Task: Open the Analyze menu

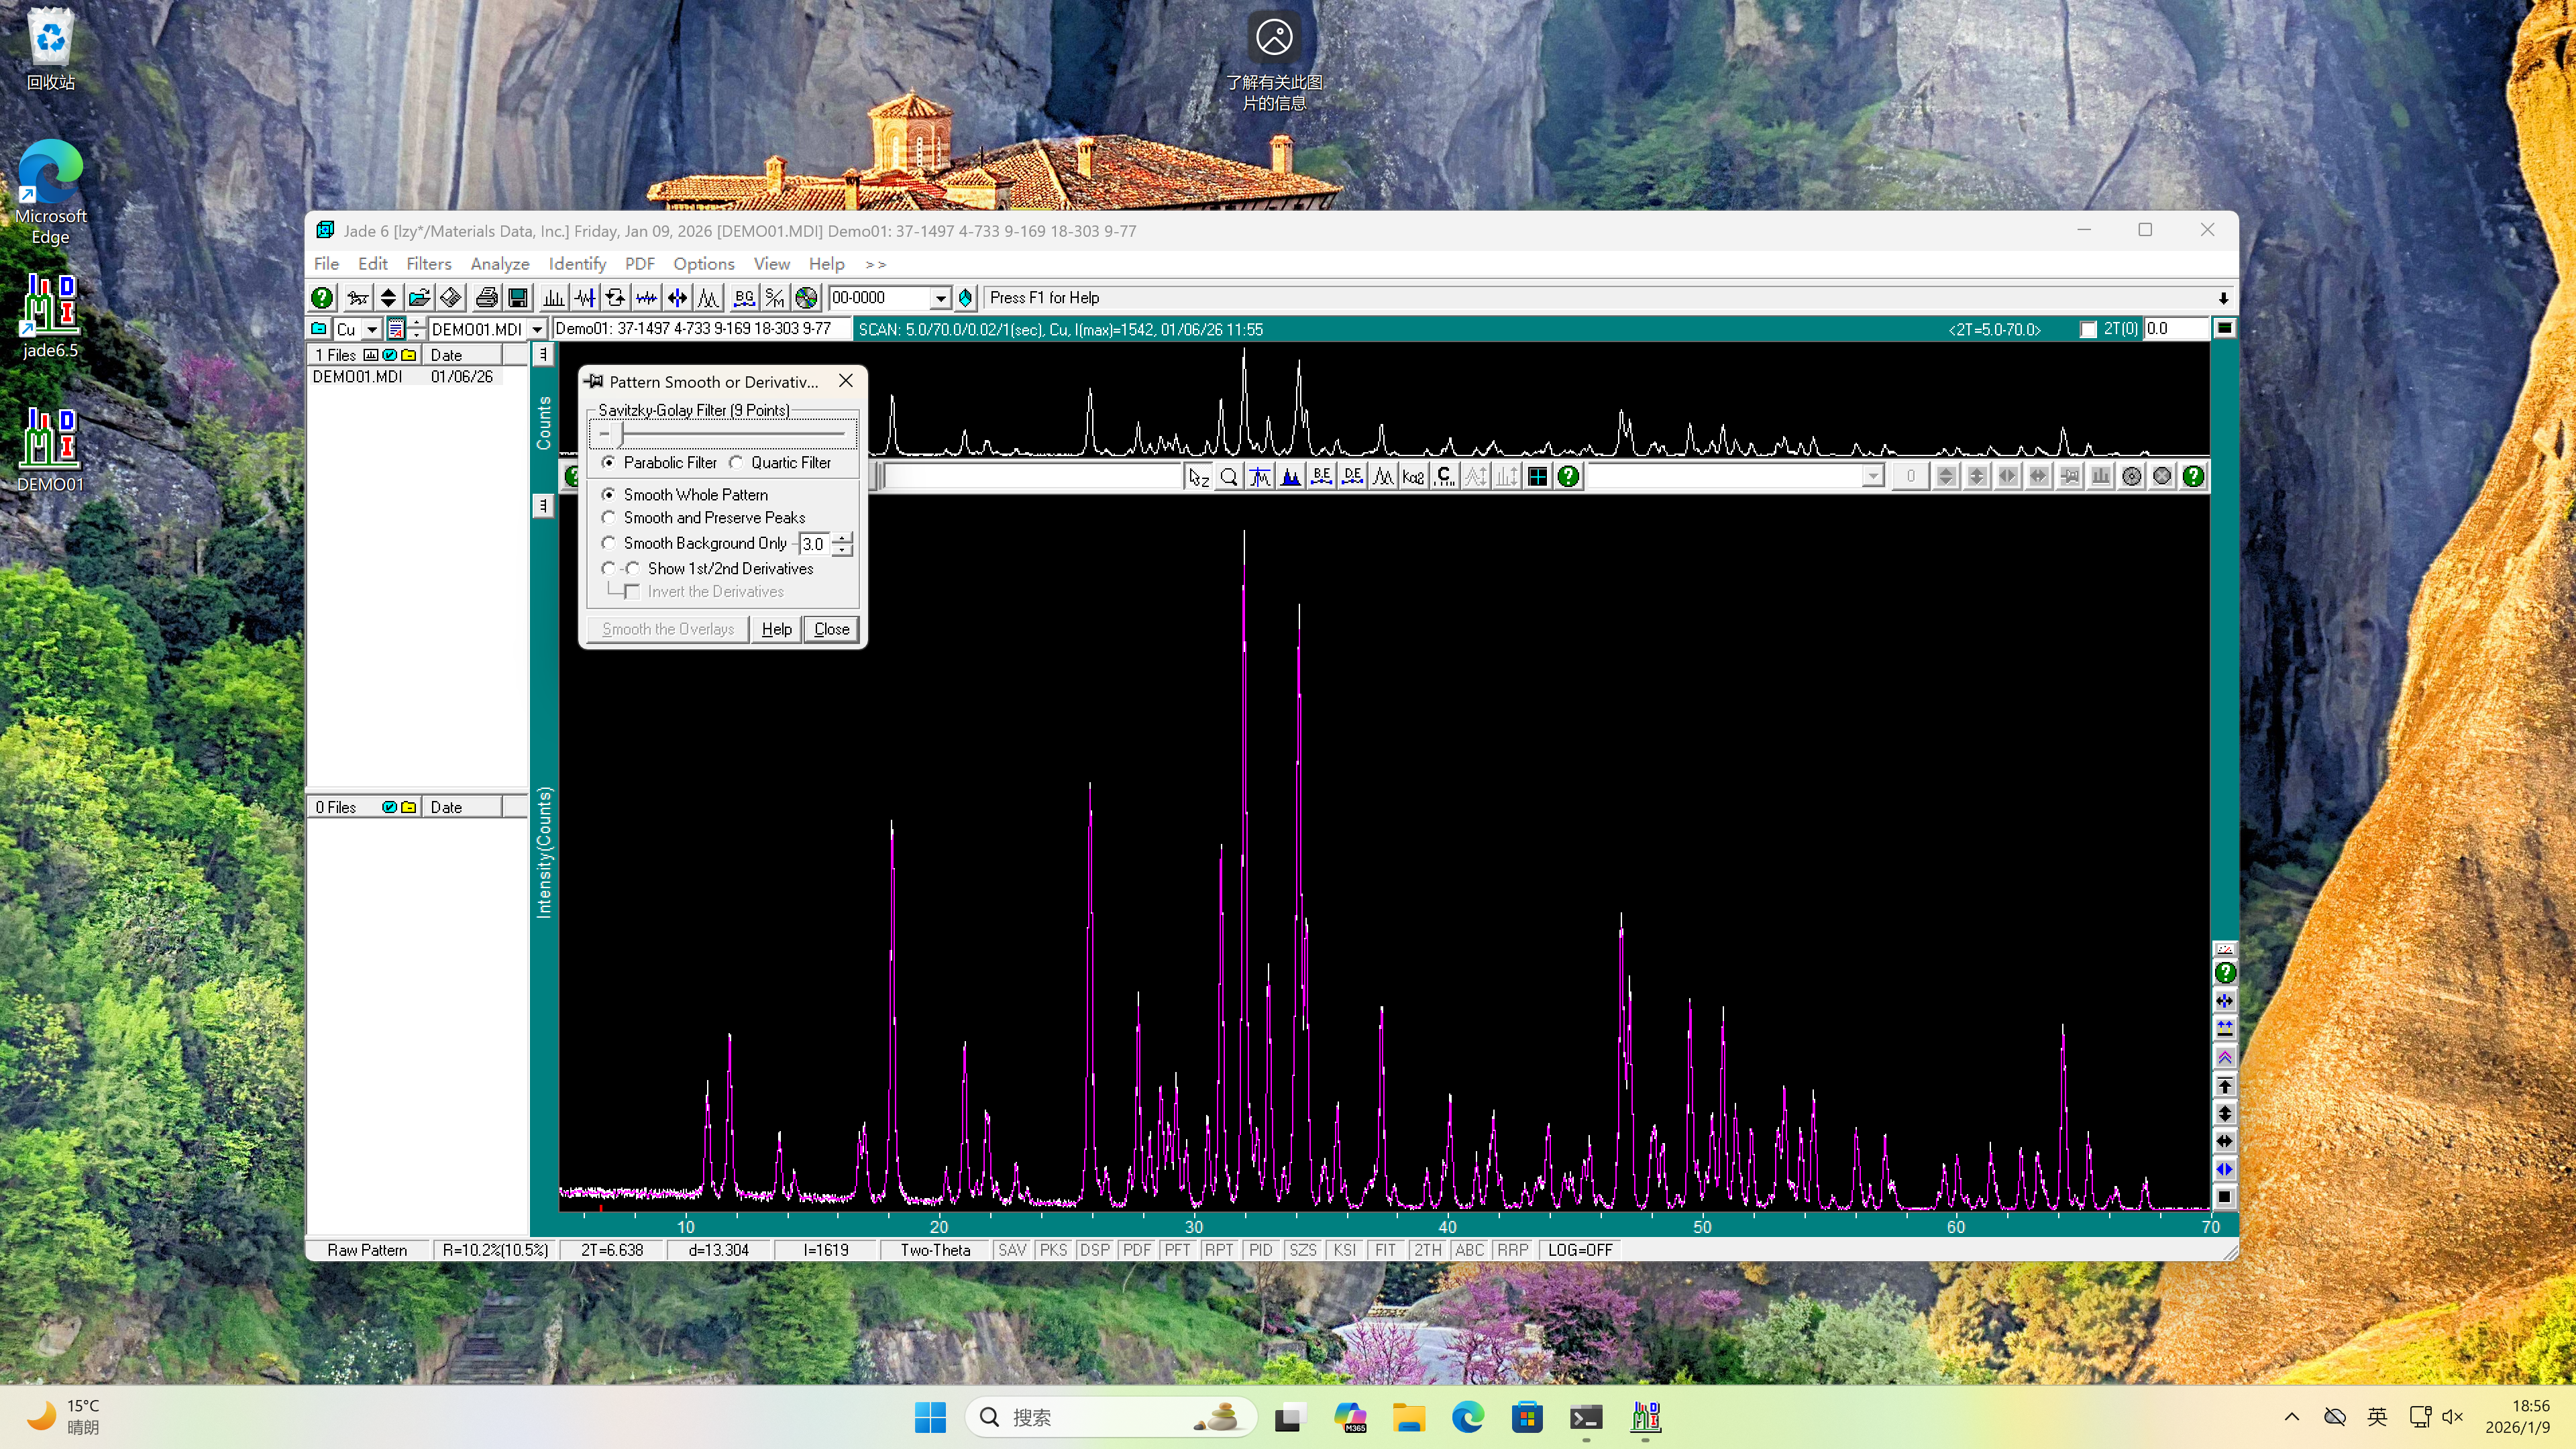Action: click(499, 264)
